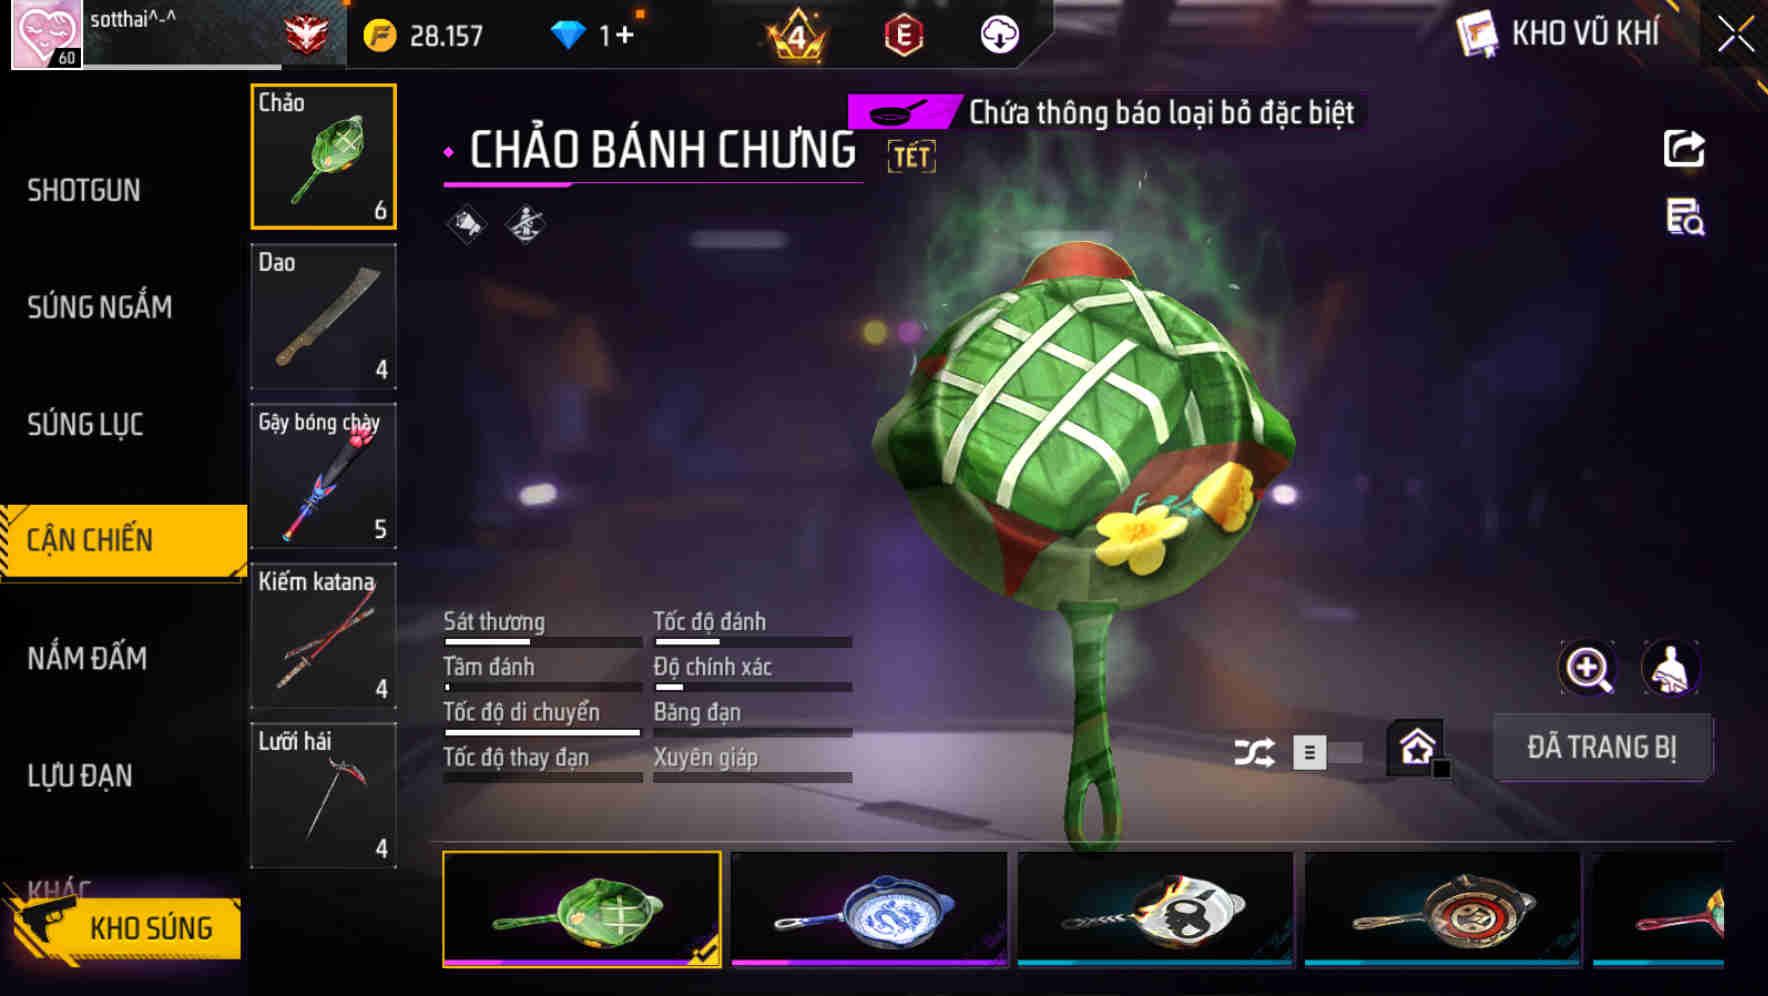Toggle the list switch beside shuffle

pos(1327,752)
